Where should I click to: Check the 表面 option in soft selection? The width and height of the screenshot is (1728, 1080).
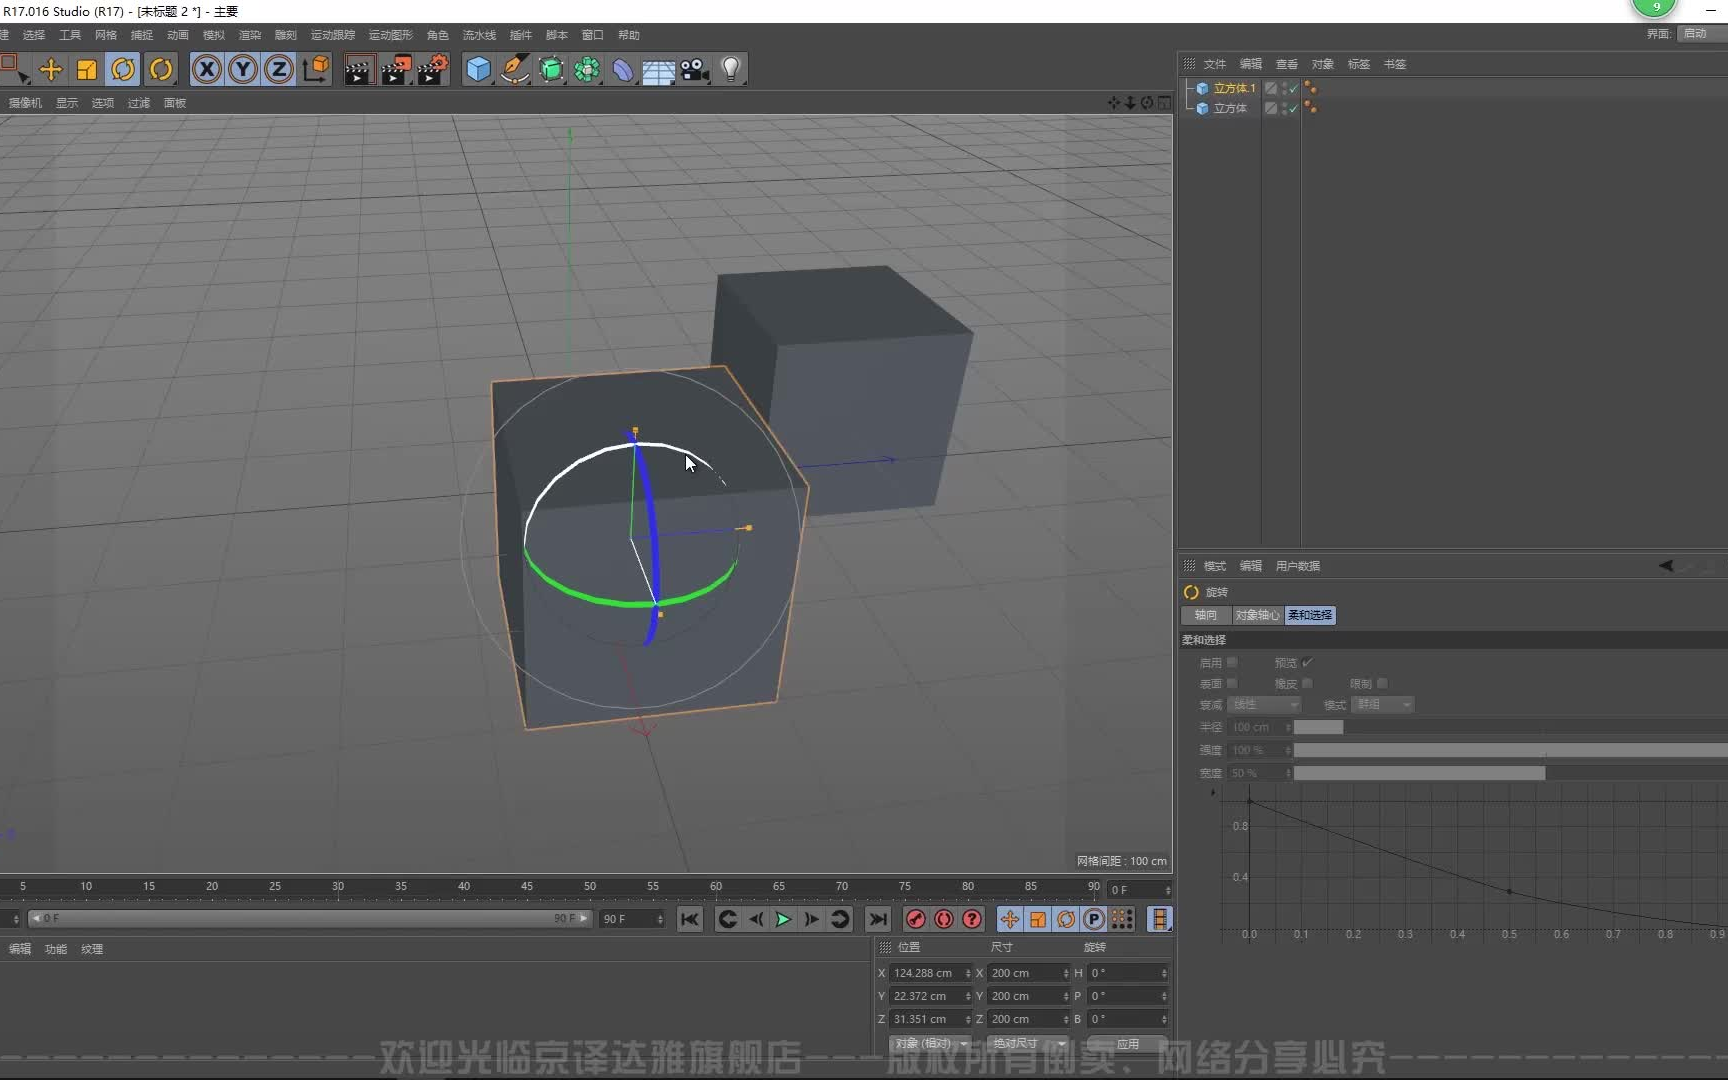(1232, 684)
